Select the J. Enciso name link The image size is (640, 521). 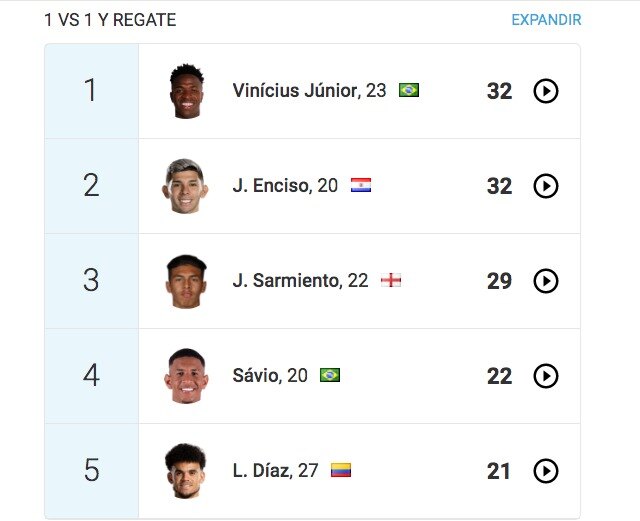(271, 185)
